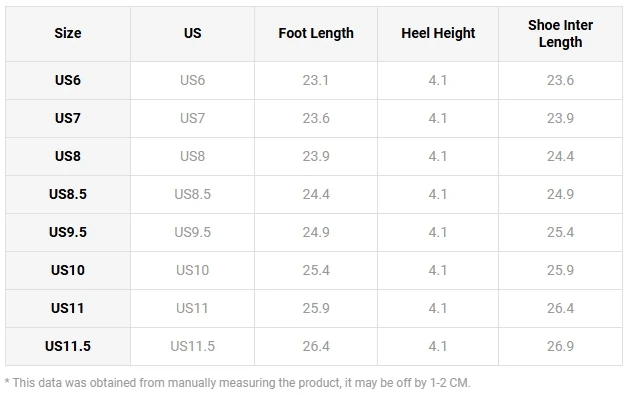The height and width of the screenshot is (396, 629).
Task: Click shoe inter length value 23.6 for US6
Action: [x=560, y=80]
